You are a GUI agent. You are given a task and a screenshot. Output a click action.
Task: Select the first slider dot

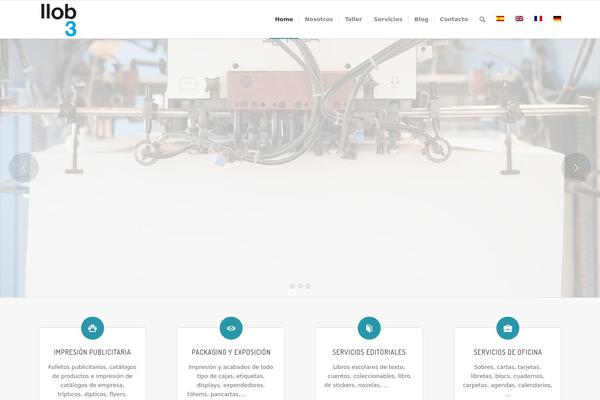[292, 286]
